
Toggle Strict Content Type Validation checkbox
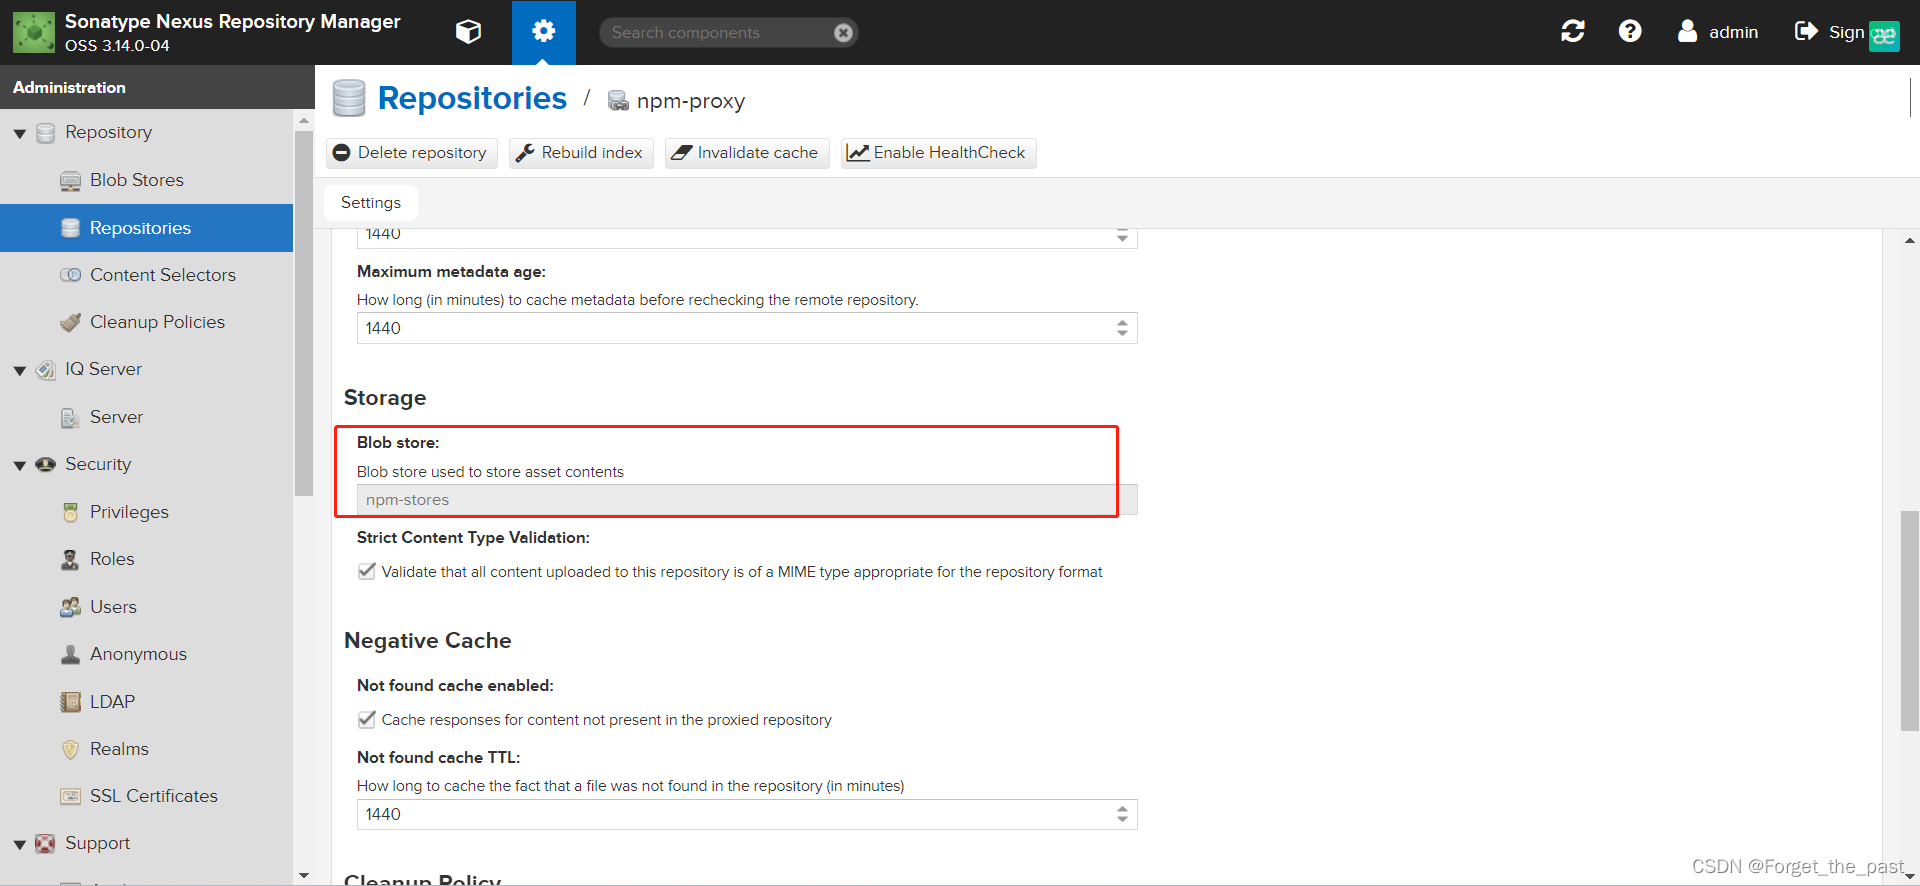pyautogui.click(x=367, y=571)
